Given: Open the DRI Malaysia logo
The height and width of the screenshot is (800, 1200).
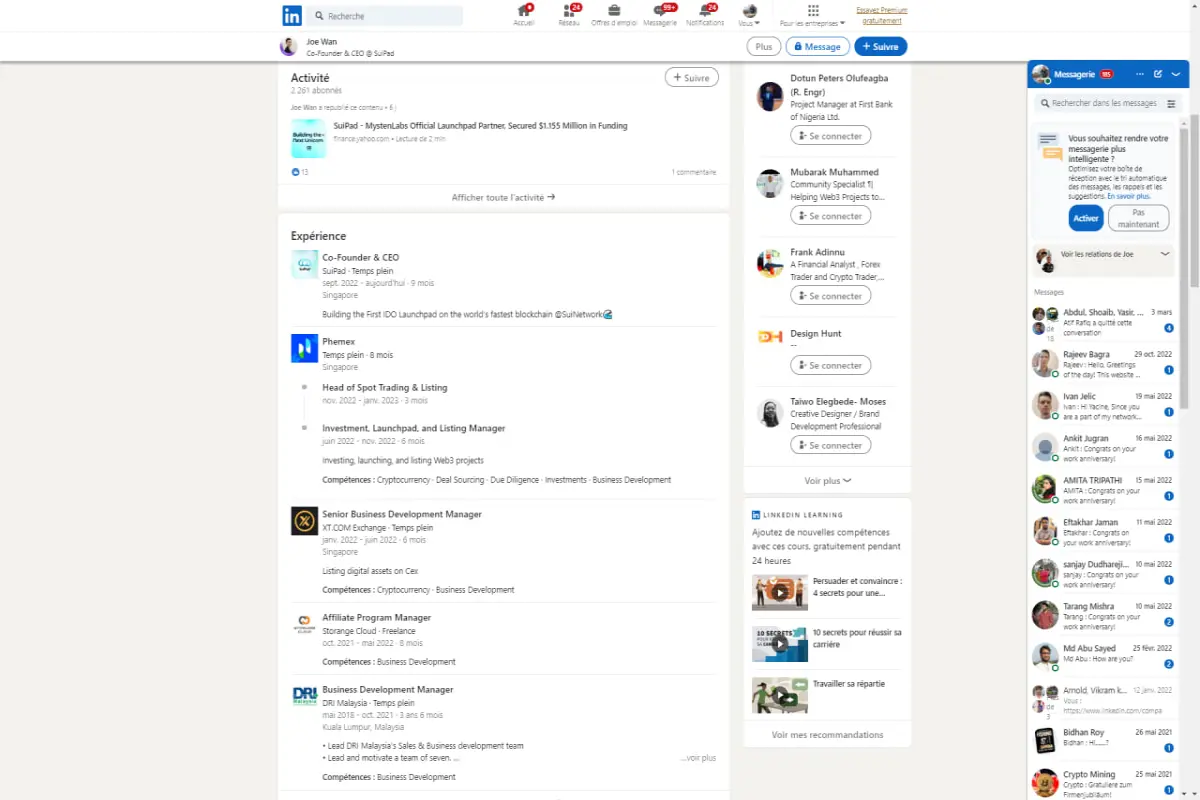Looking at the screenshot, I should (304, 697).
